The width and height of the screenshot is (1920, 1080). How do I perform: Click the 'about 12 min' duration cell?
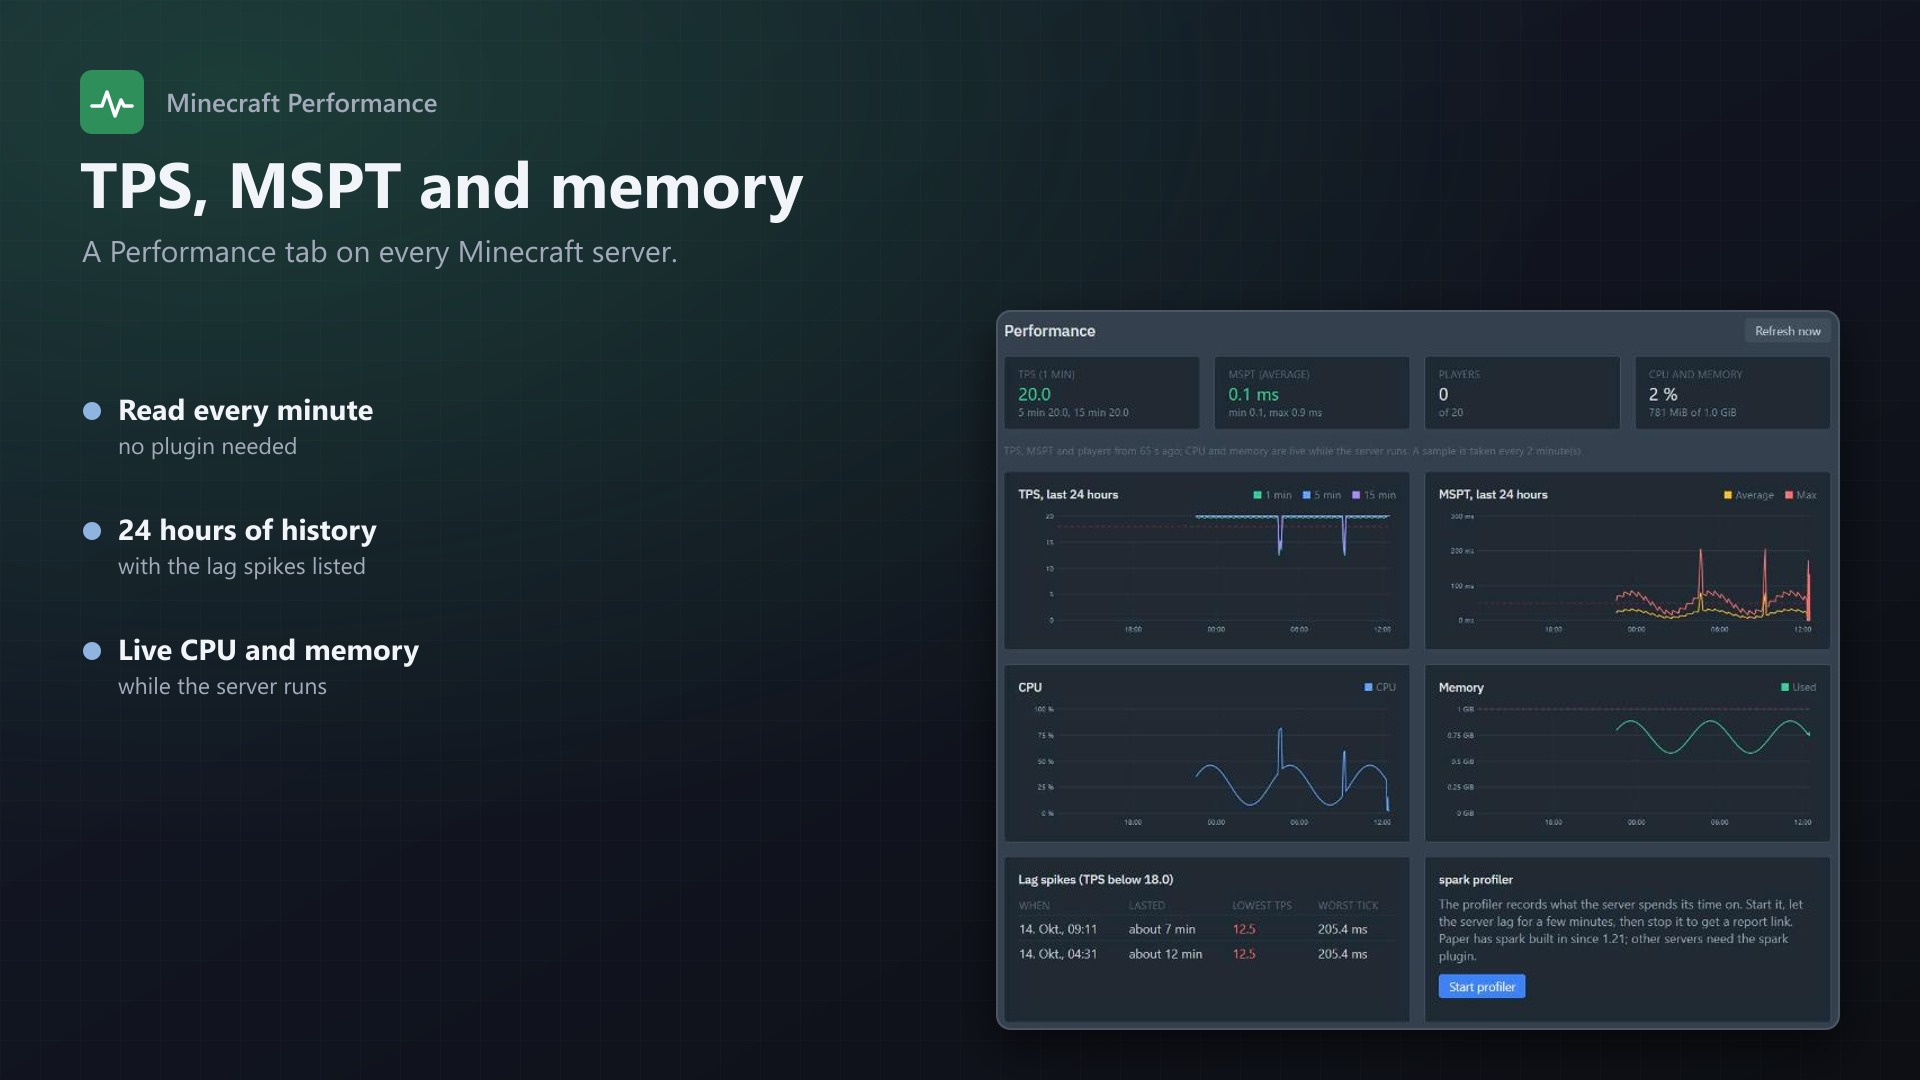pyautogui.click(x=1165, y=954)
